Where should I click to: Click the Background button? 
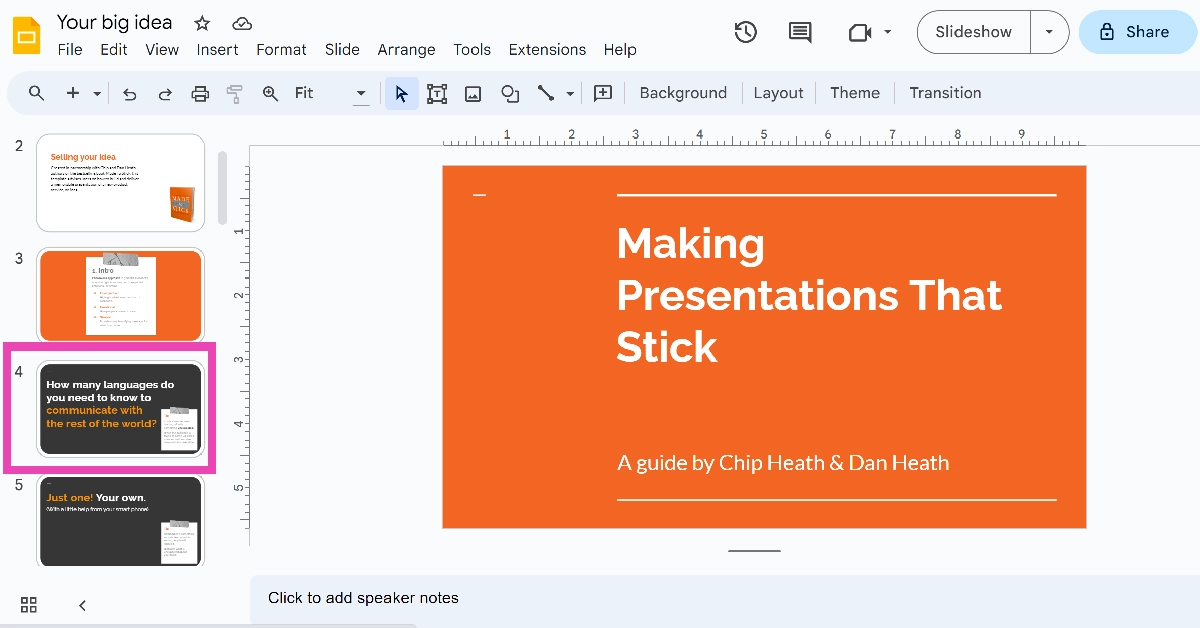(683, 93)
